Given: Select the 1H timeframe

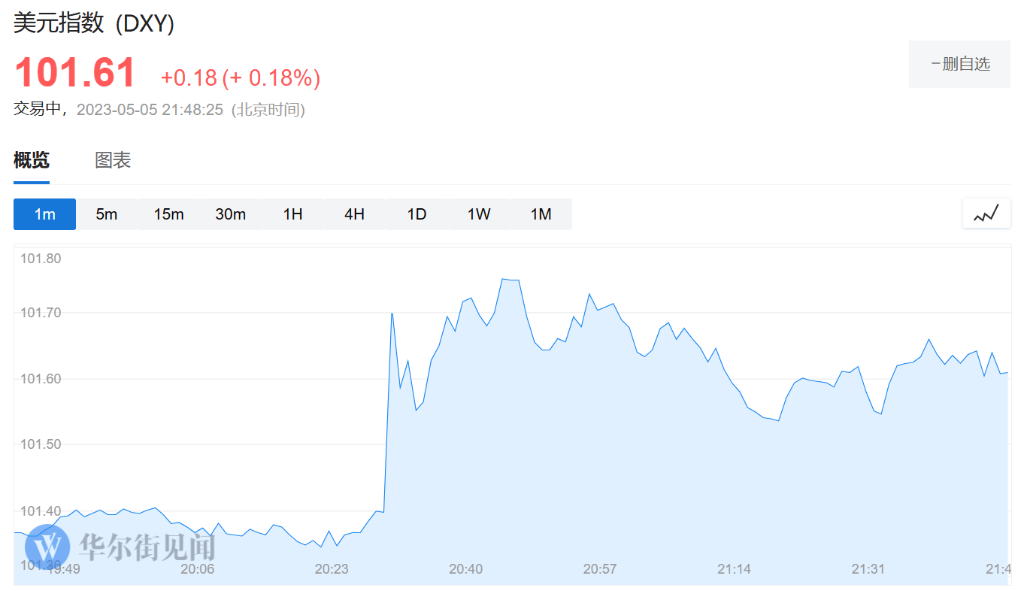Looking at the screenshot, I should tap(293, 213).
